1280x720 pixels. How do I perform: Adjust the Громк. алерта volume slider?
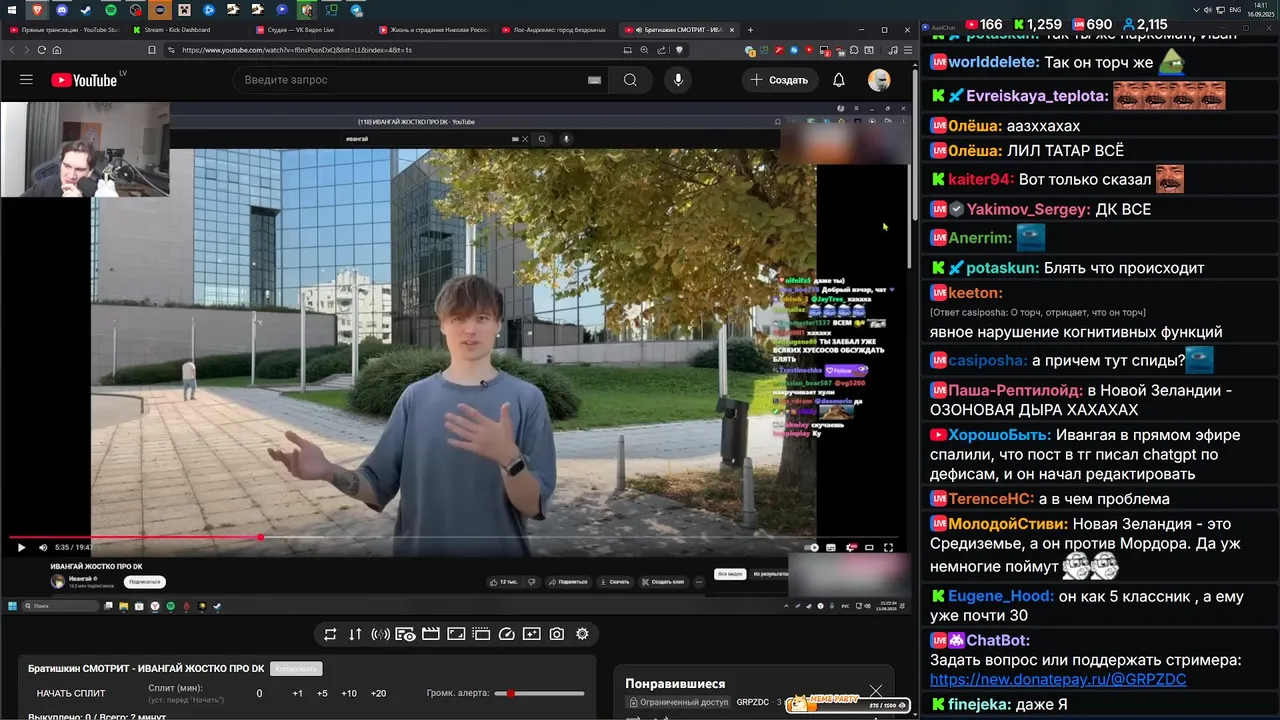click(x=539, y=693)
